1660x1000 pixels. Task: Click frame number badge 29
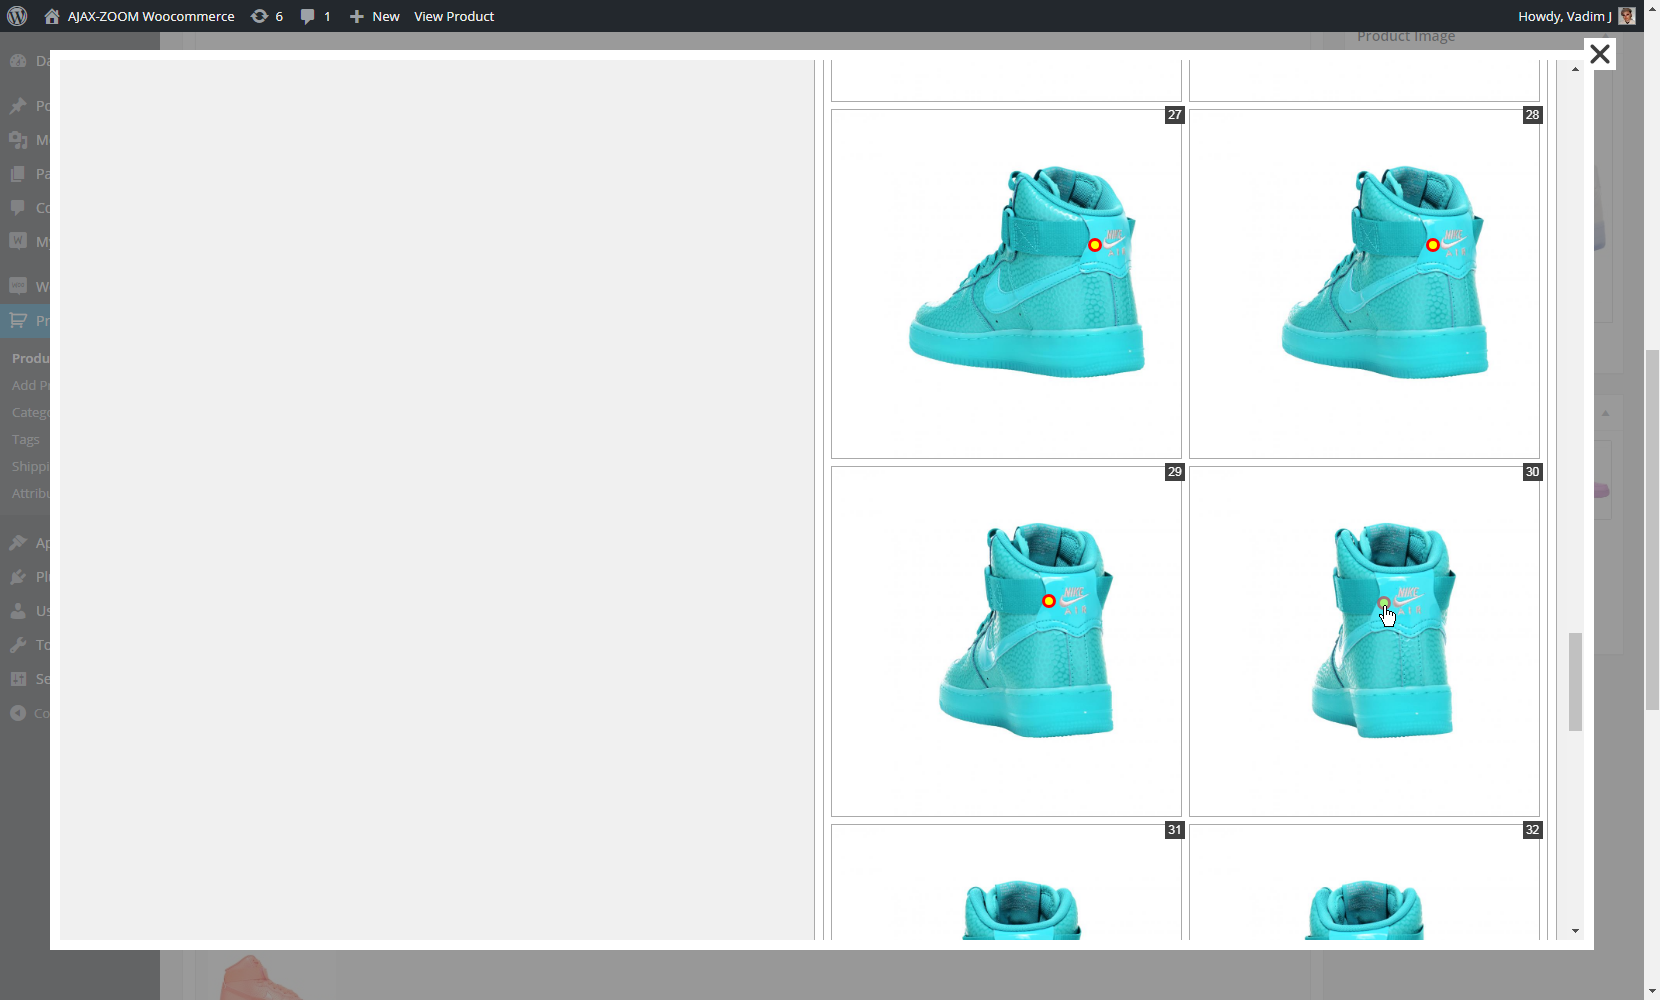click(x=1175, y=472)
